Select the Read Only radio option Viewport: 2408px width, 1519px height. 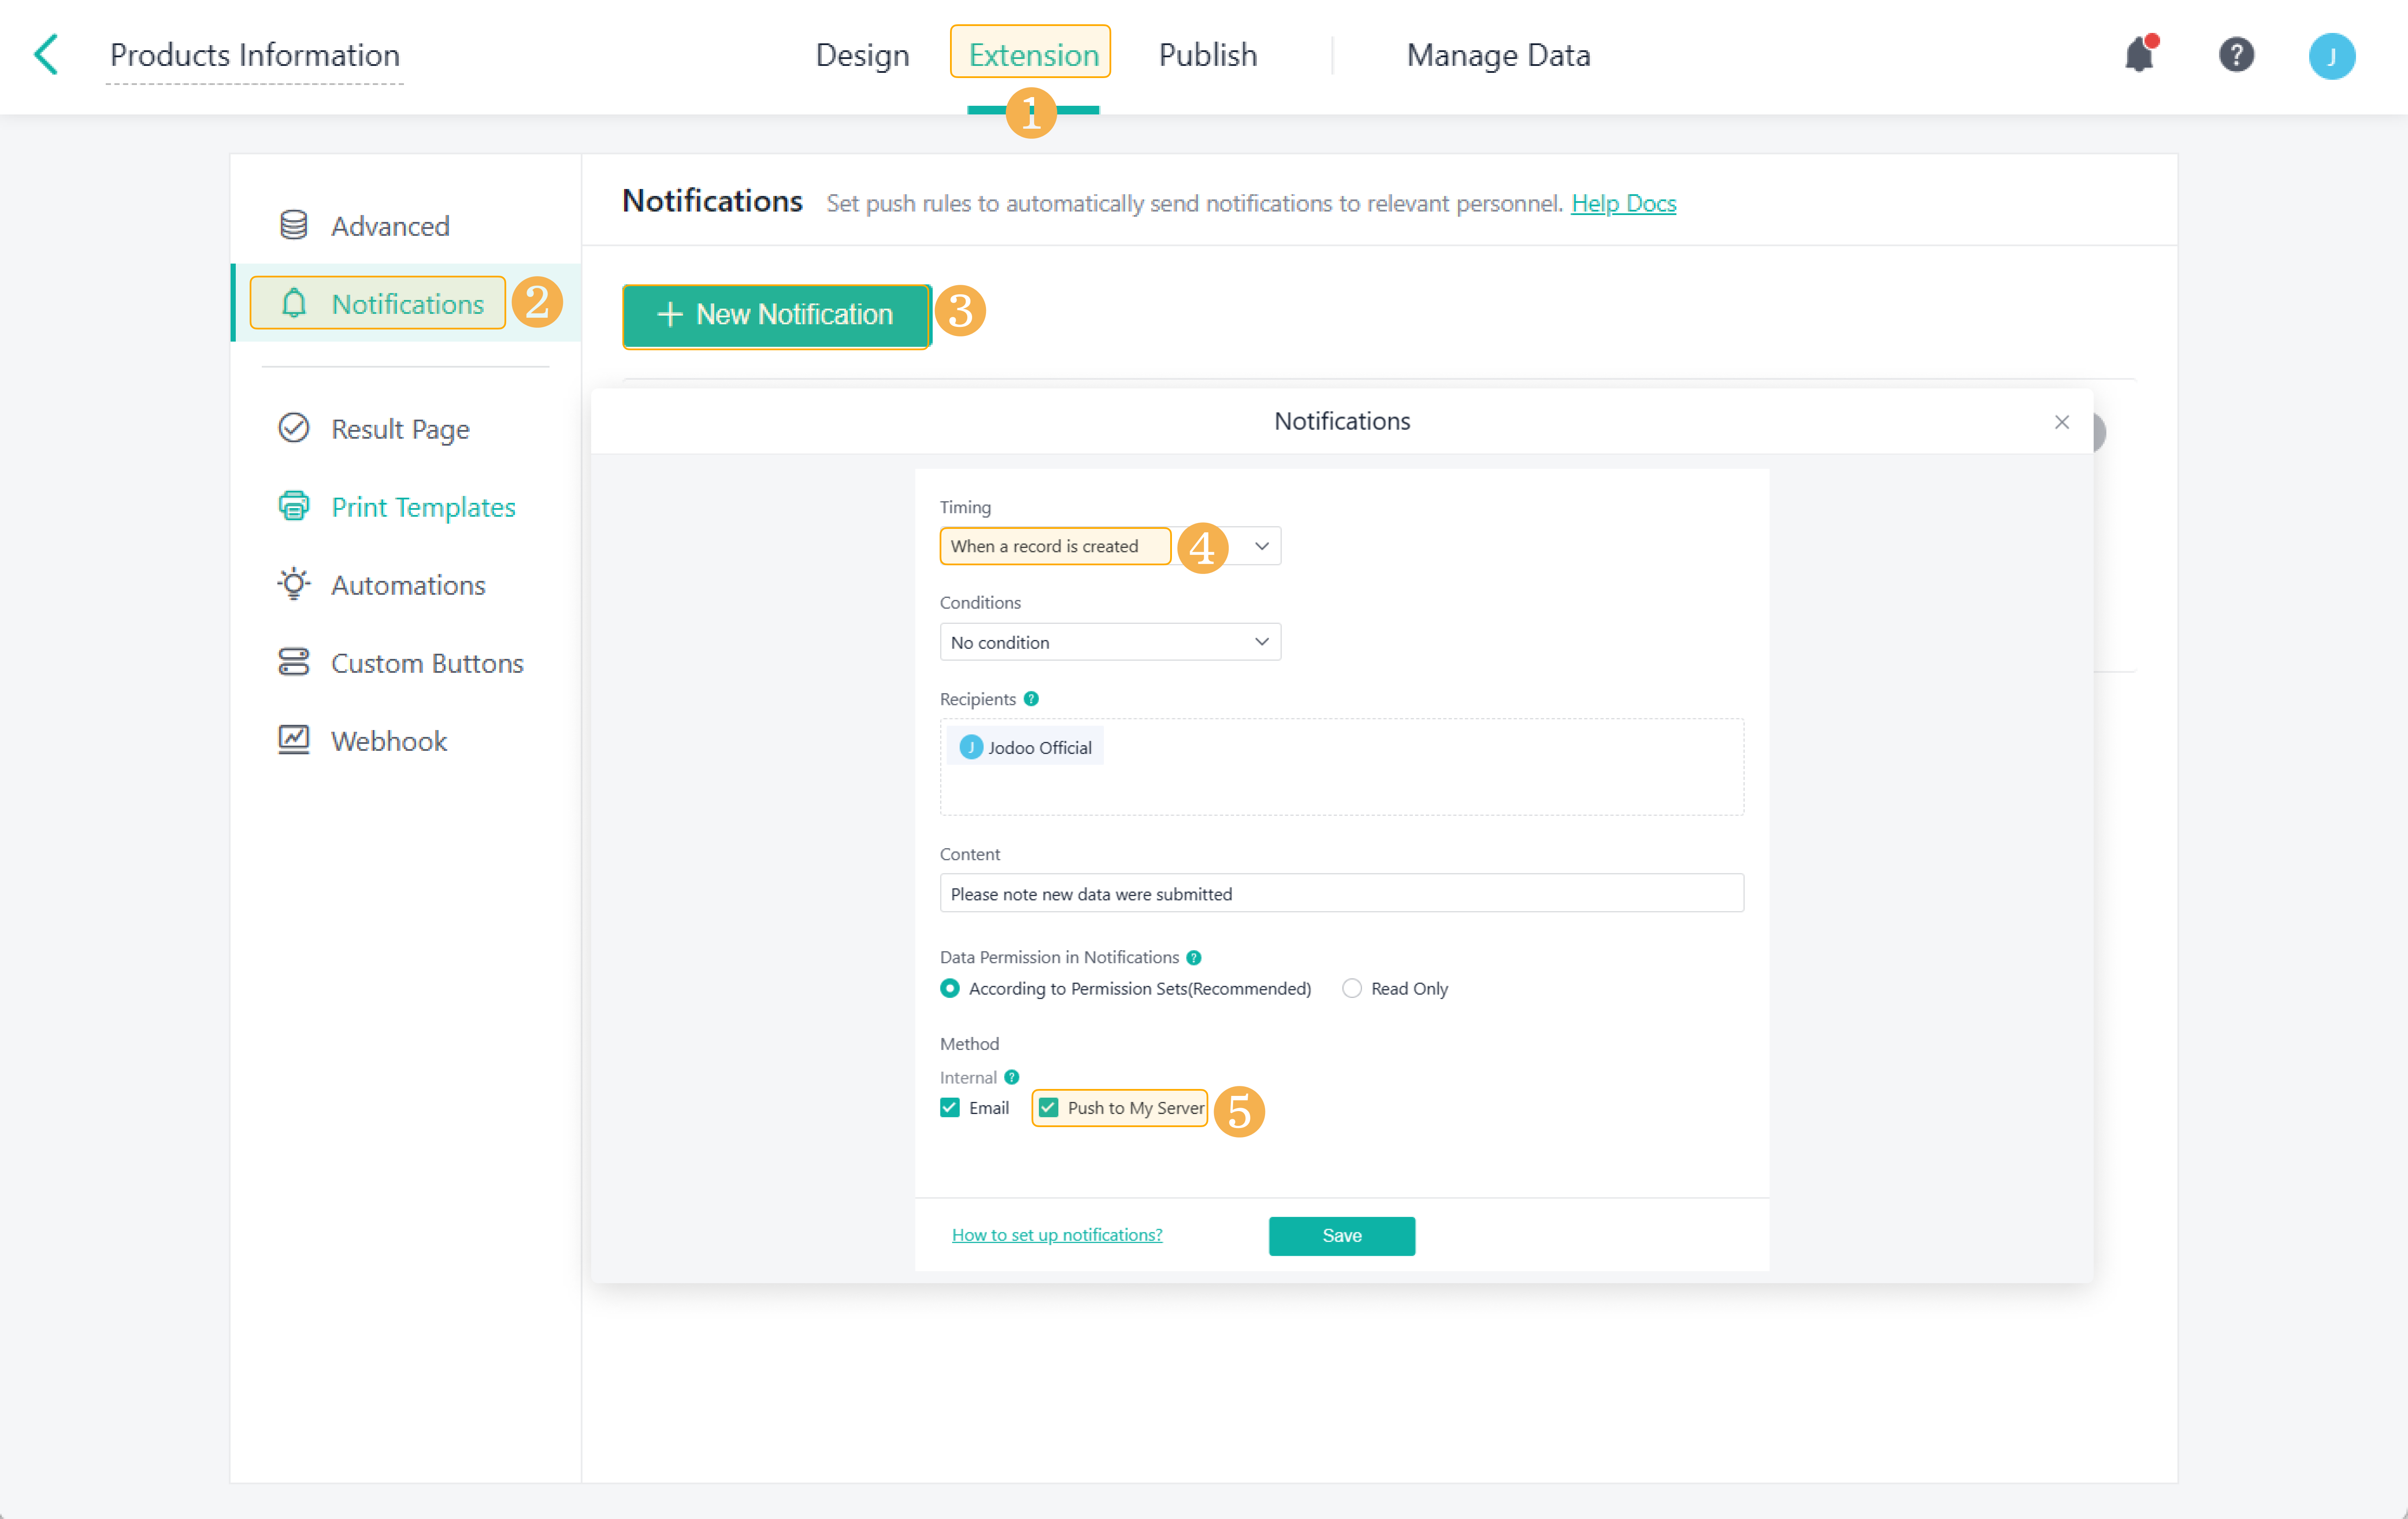(x=1351, y=988)
